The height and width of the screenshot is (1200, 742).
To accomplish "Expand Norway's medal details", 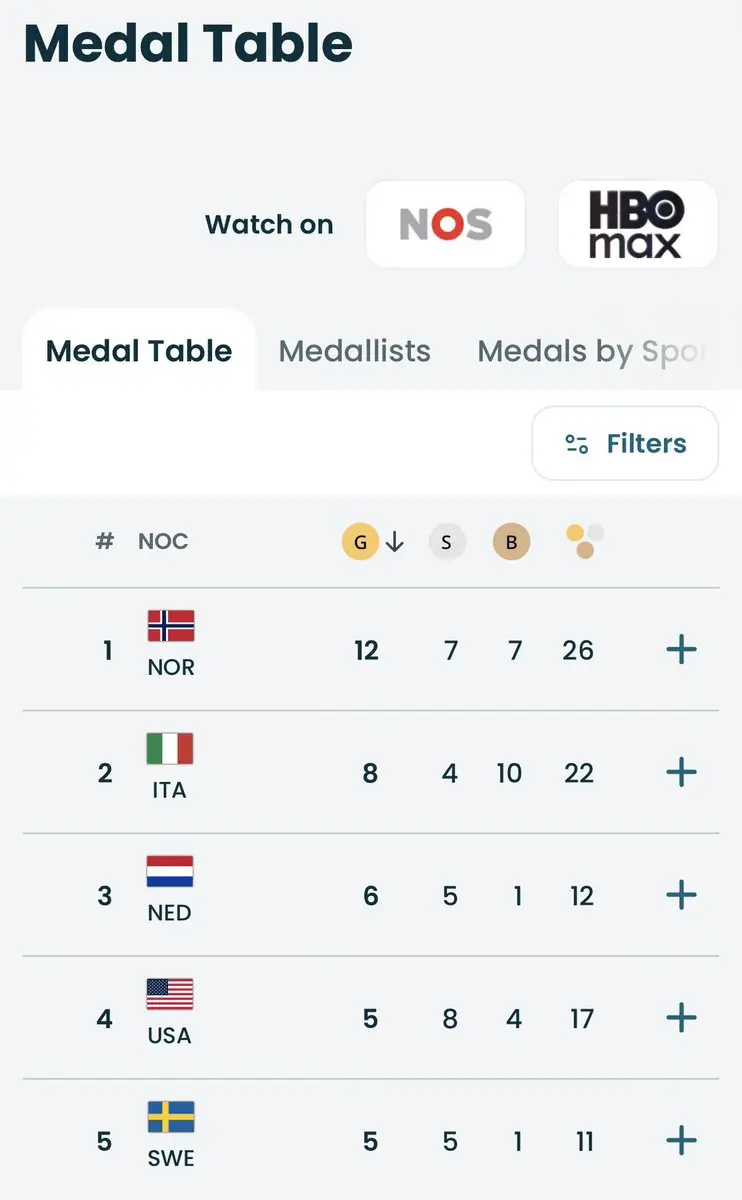I will click(681, 650).
